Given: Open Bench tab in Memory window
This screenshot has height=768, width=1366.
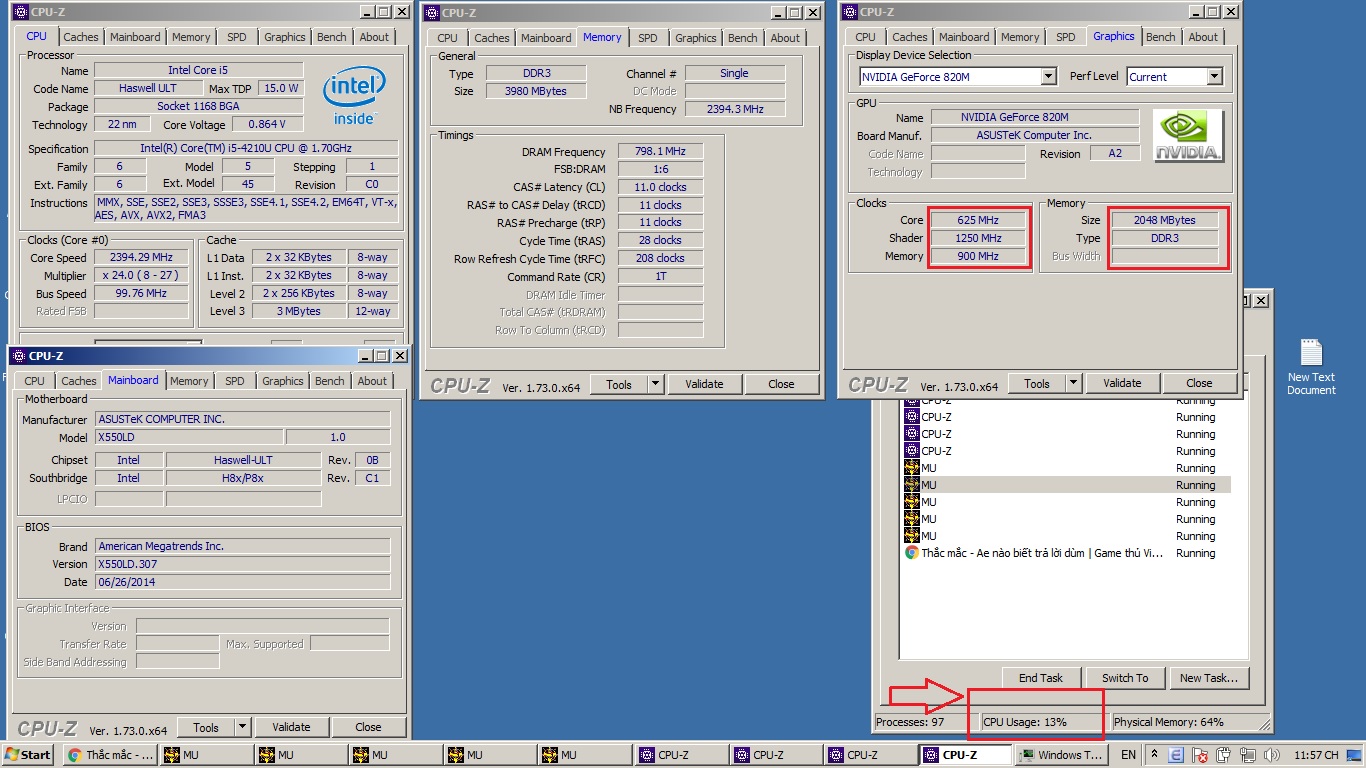Looking at the screenshot, I should pyautogui.click(x=742, y=38).
